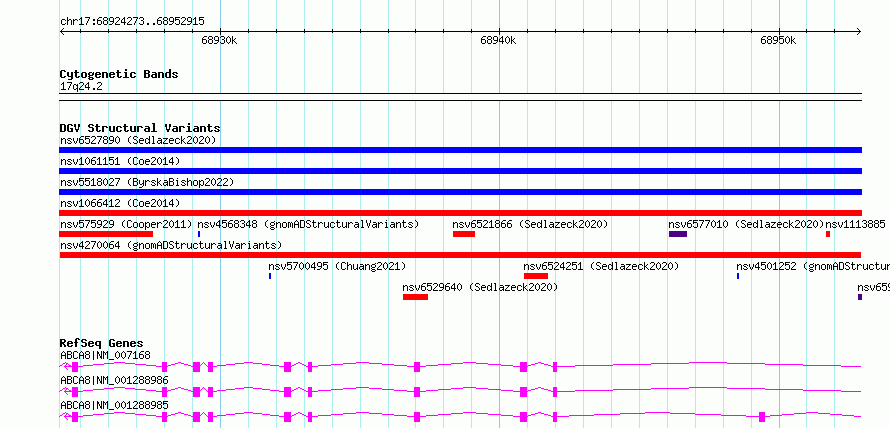Select the short red bar under nsv6521866
This screenshot has width=890, height=428.
click(x=464, y=234)
